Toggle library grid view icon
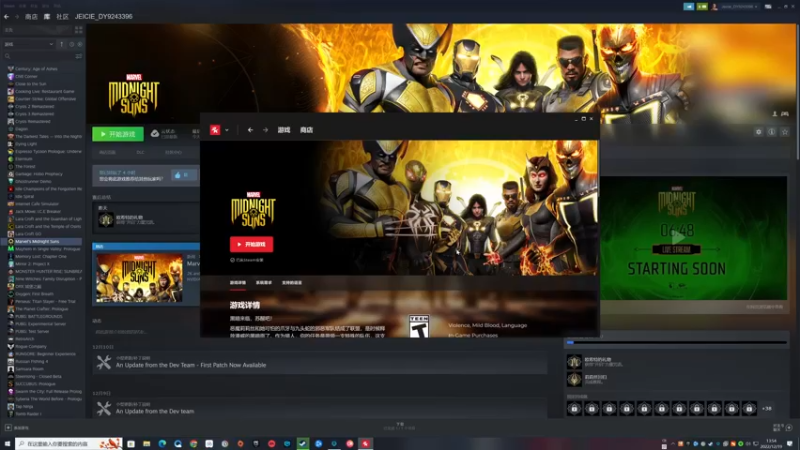The width and height of the screenshot is (800, 450). tap(79, 30)
